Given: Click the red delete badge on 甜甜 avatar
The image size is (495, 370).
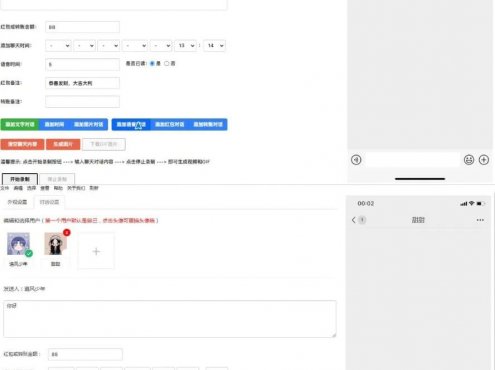Looking at the screenshot, I should (x=67, y=232).
